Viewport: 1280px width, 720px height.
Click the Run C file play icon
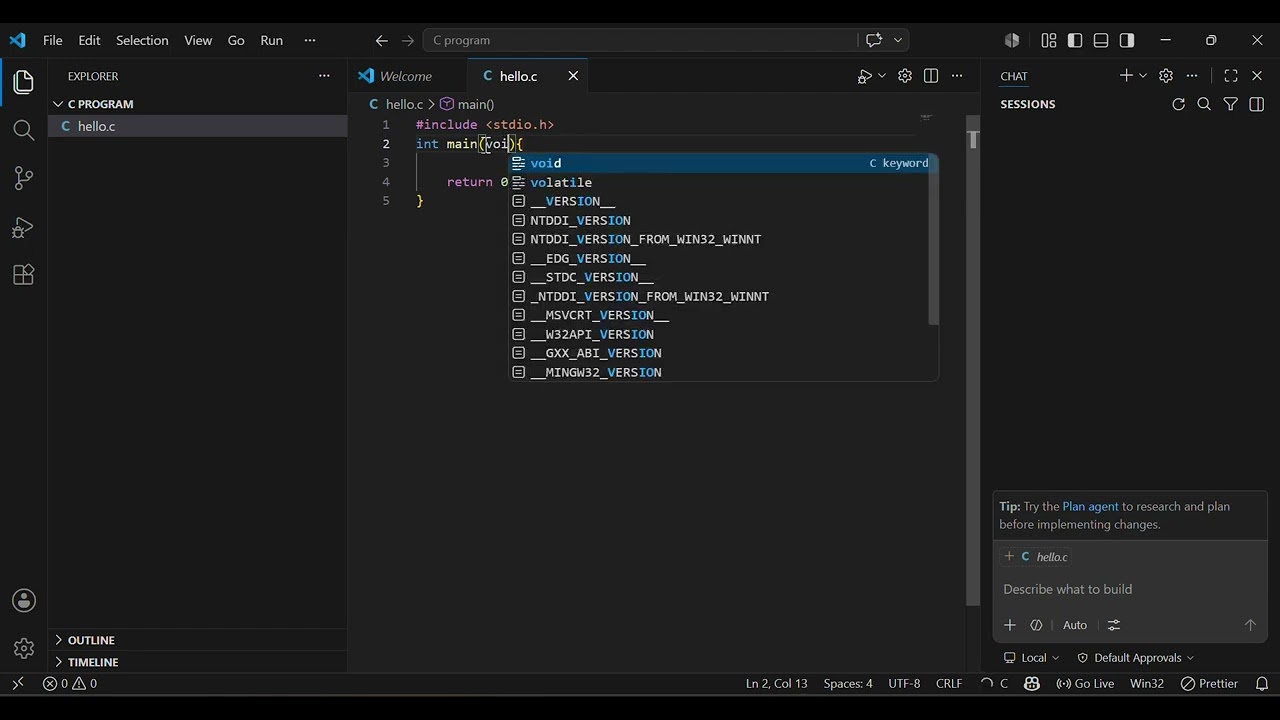[x=864, y=76]
